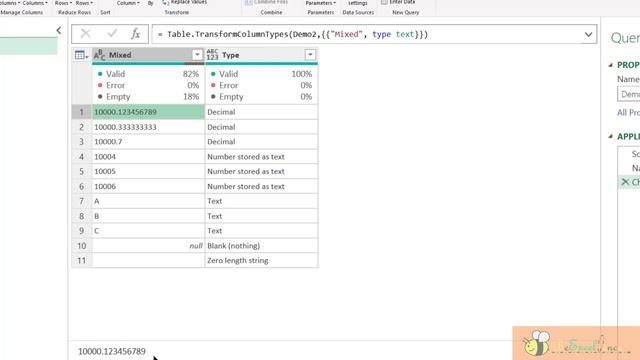Change data type via Mixed column ABC icon

coord(99,55)
